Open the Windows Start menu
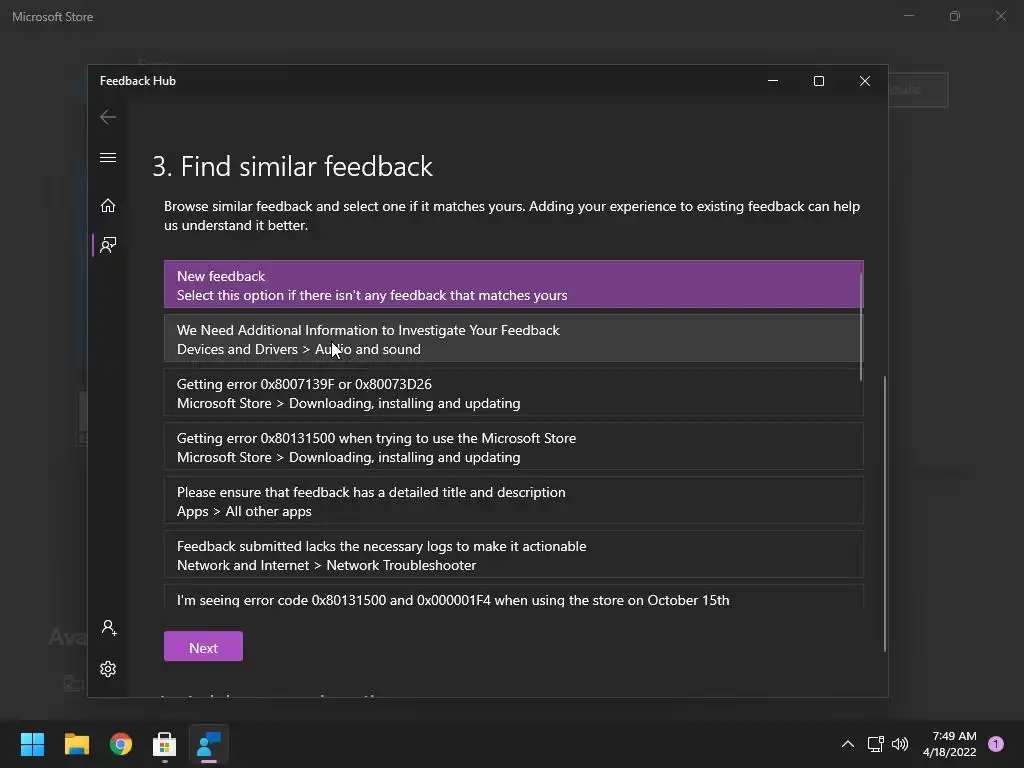This screenshot has width=1024, height=768. 33,744
